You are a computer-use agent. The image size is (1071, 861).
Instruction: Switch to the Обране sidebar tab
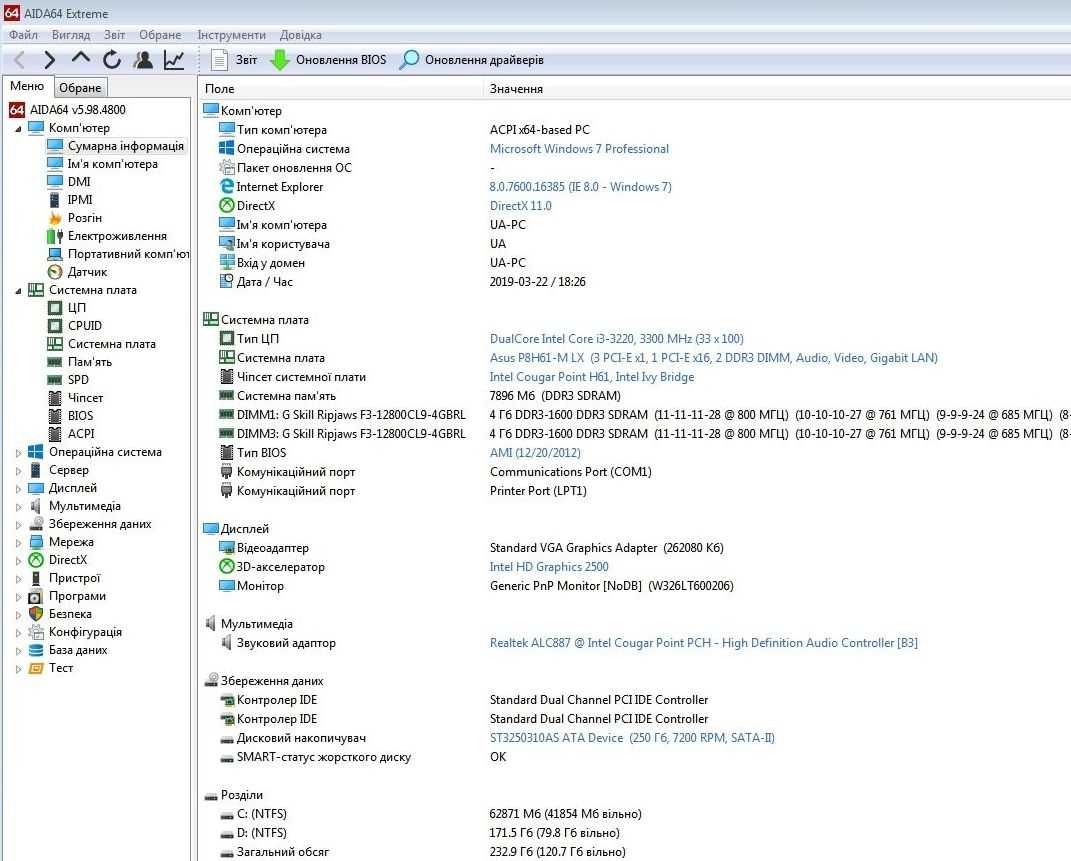click(80, 87)
